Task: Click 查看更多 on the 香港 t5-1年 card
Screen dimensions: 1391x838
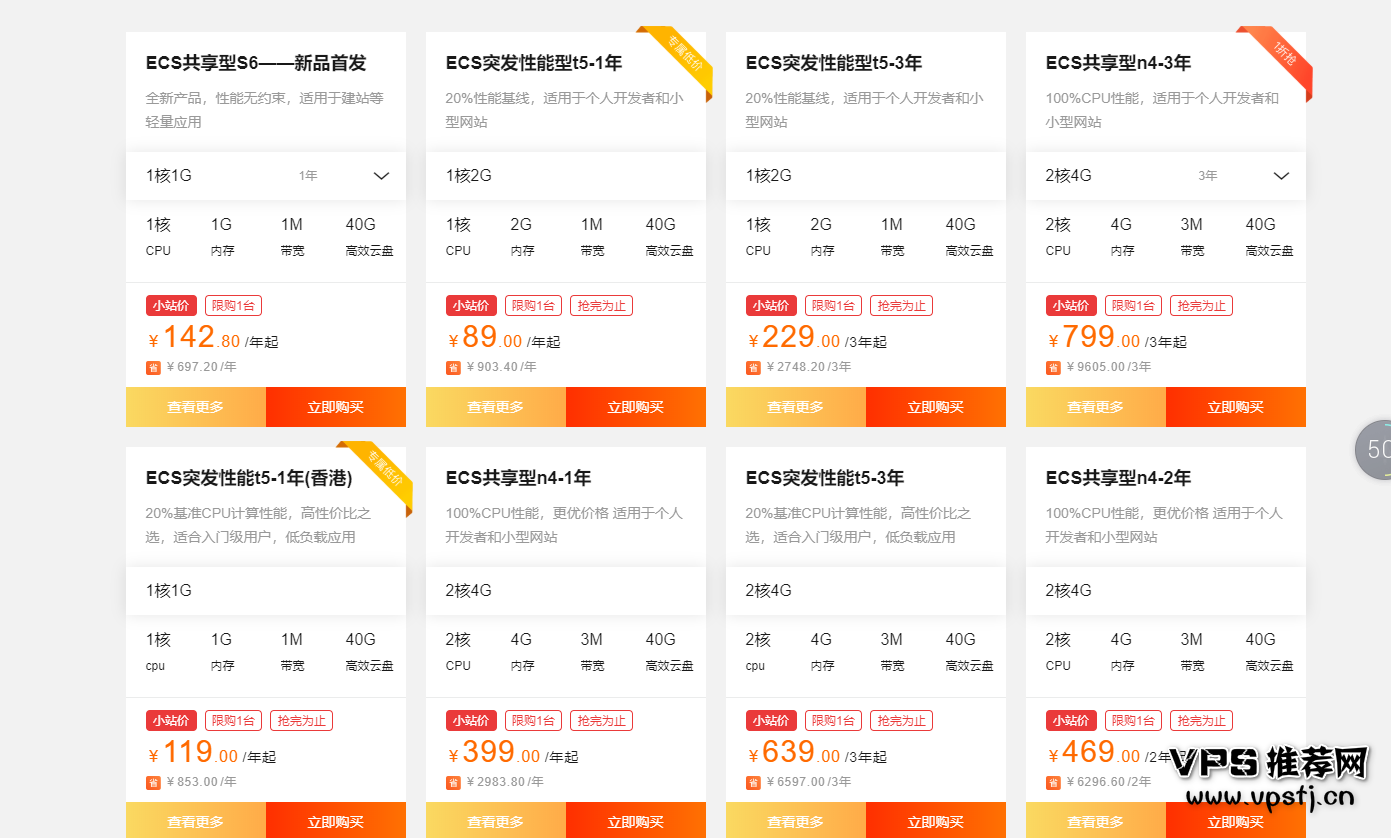Action: tap(196, 821)
